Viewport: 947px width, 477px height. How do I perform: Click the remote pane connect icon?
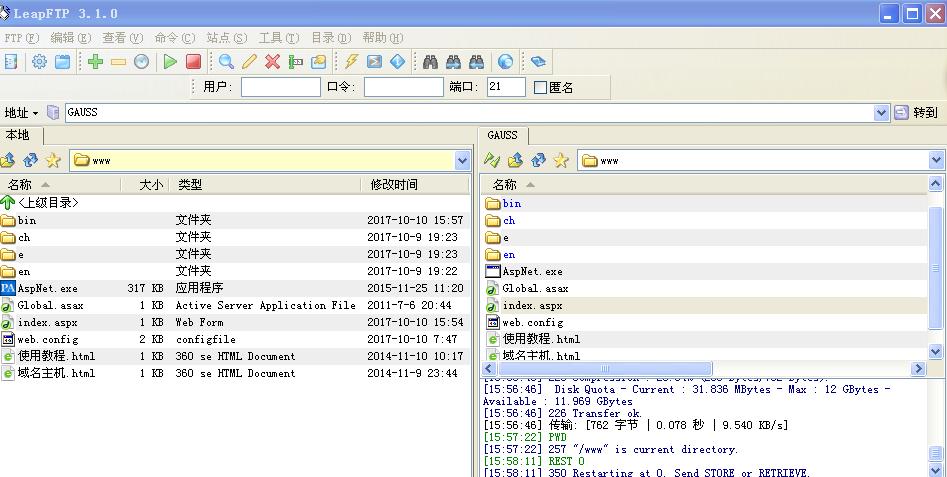492,160
